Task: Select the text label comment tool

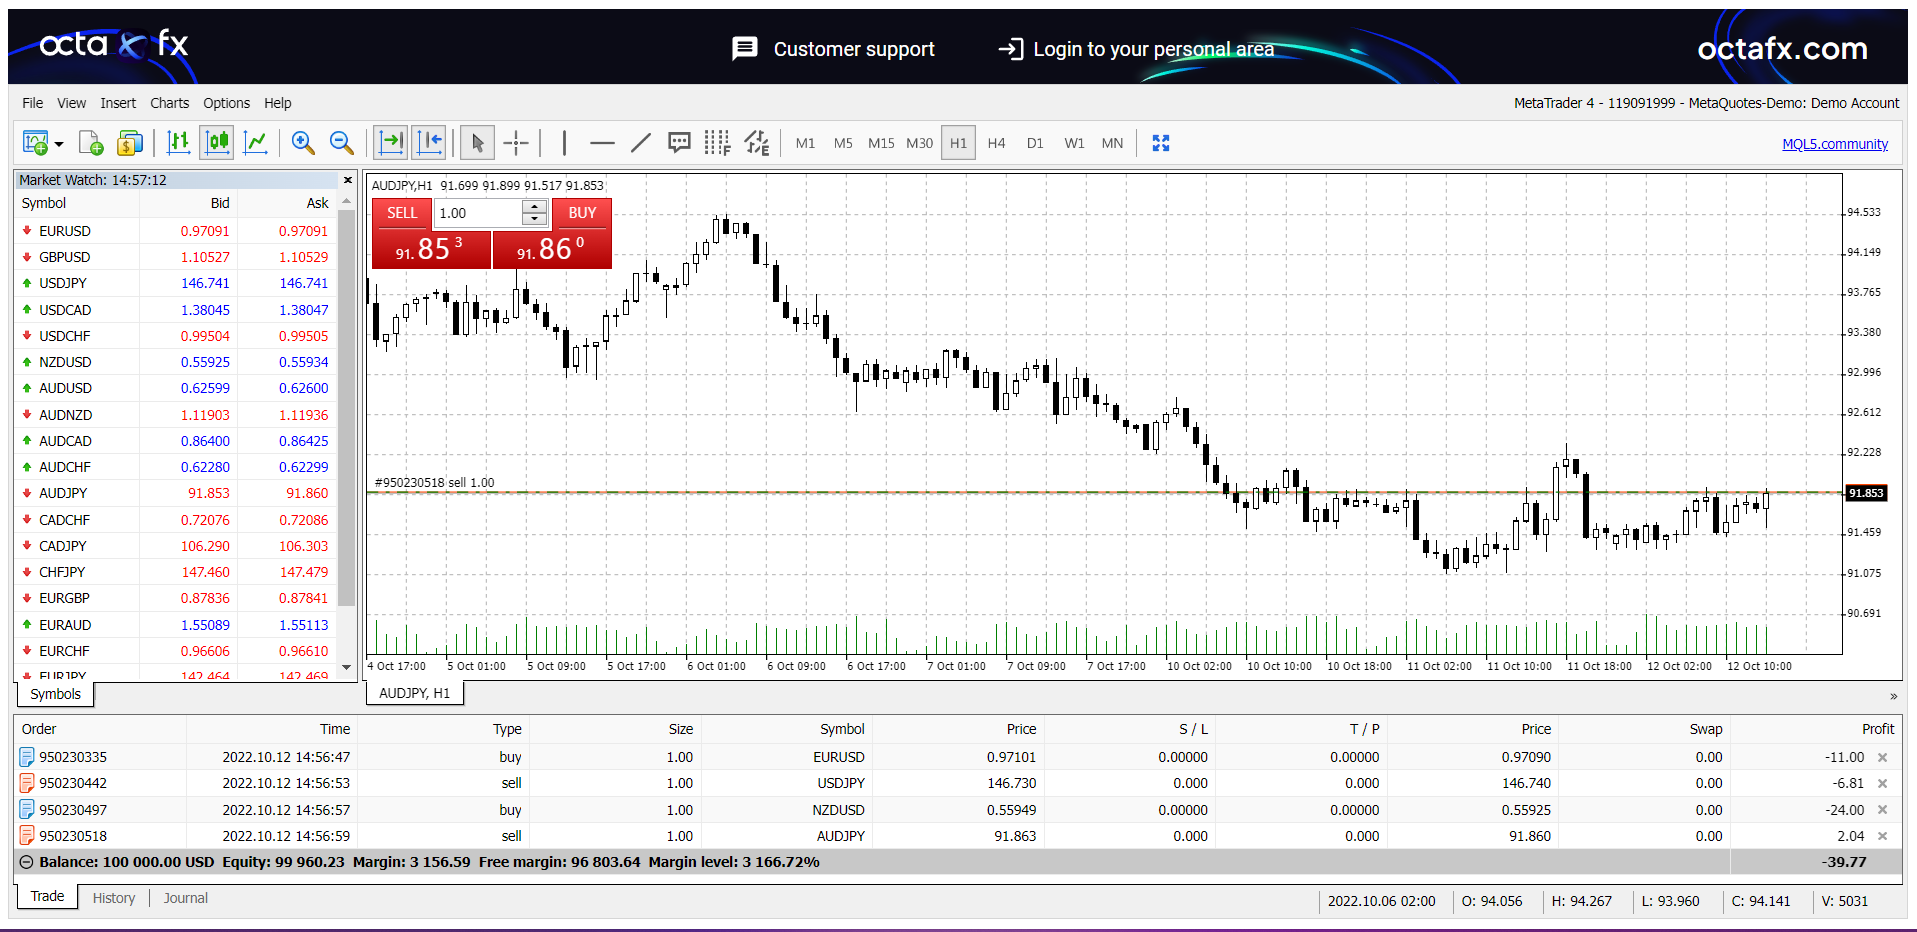Action: 679,143
